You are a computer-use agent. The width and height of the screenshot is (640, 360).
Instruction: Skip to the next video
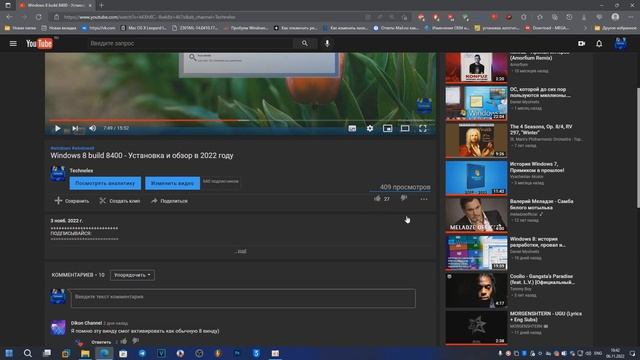pyautogui.click(x=75, y=128)
